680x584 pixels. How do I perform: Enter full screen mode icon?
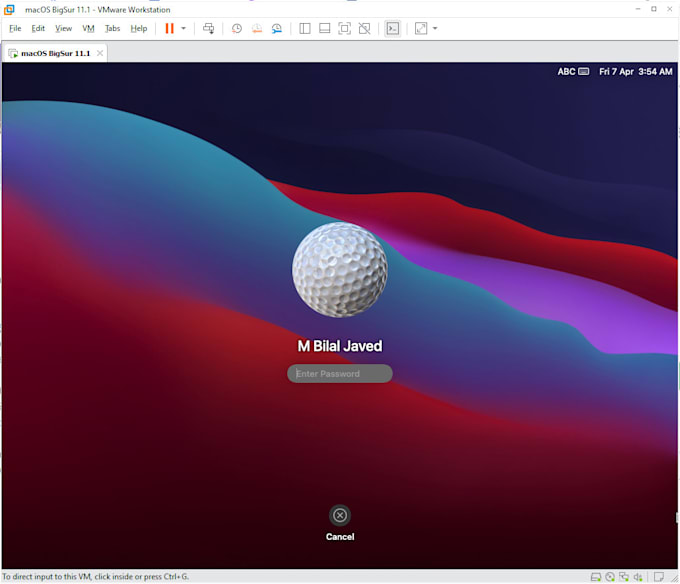point(344,29)
